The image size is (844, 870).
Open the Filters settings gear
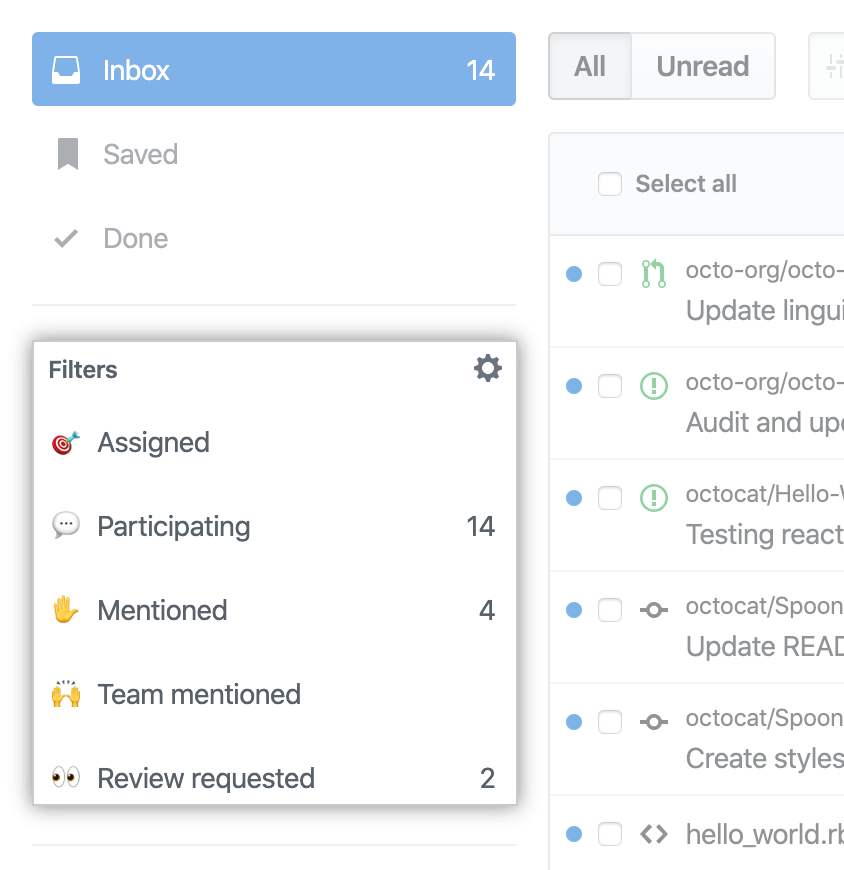pos(487,369)
